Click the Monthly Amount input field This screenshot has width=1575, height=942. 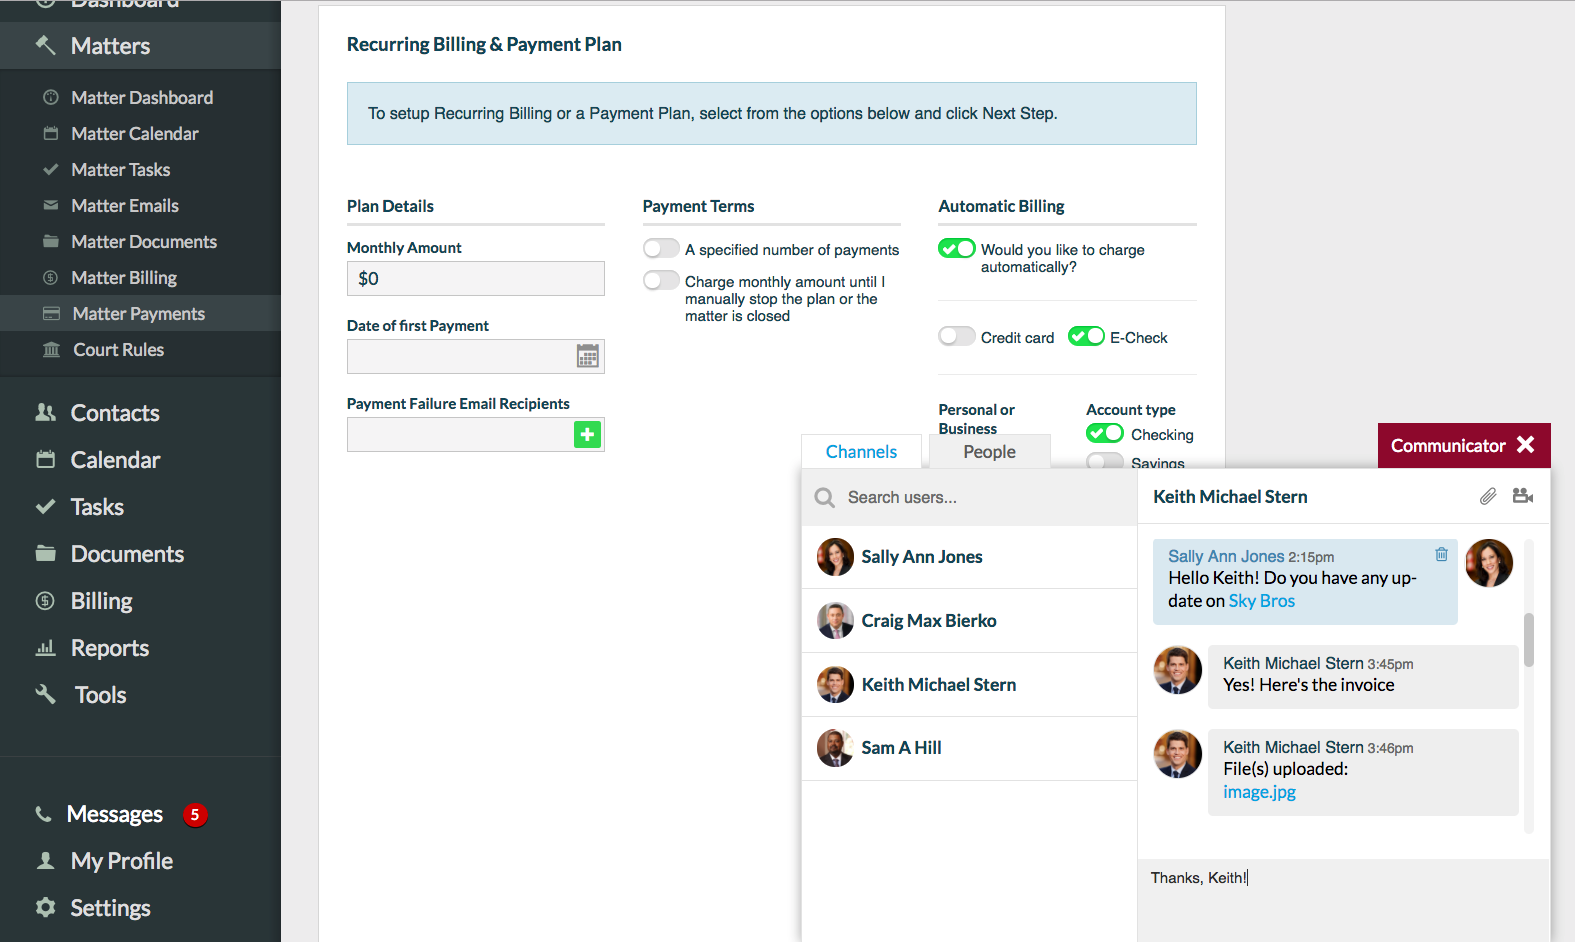(x=475, y=279)
